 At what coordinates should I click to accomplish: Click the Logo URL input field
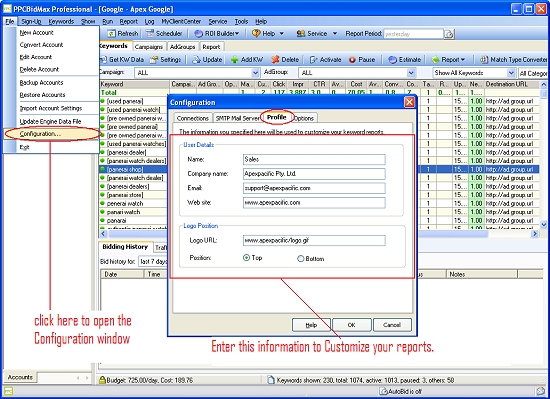[314, 241]
